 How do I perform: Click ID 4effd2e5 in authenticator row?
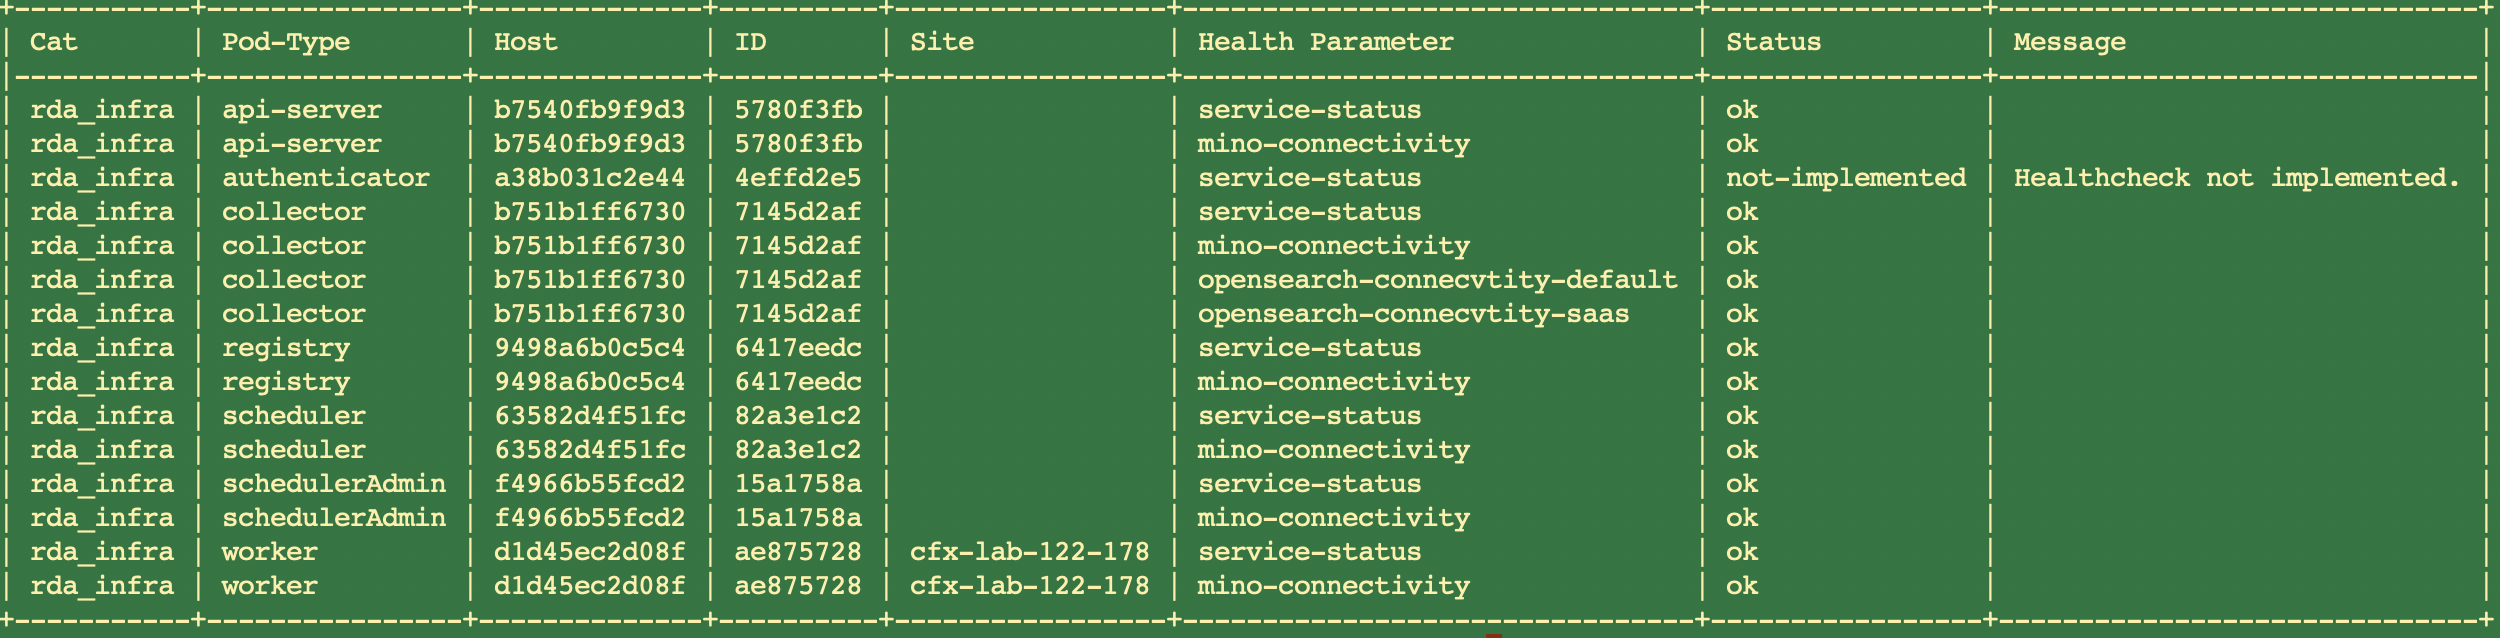797,178
